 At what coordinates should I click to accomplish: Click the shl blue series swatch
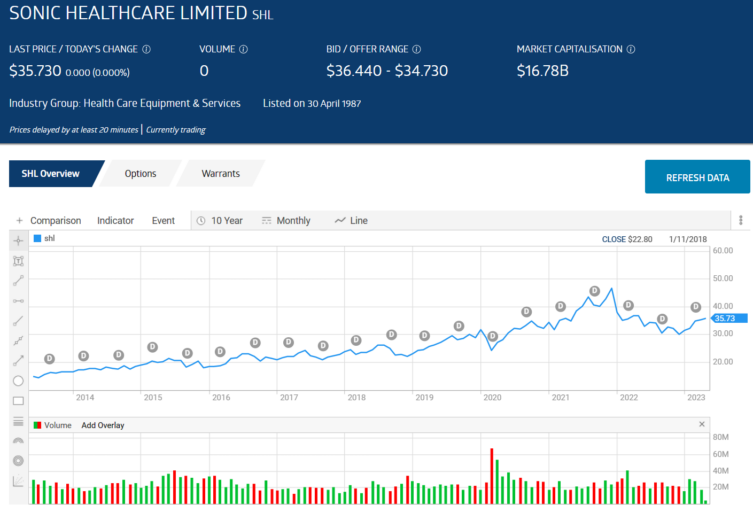point(37,238)
